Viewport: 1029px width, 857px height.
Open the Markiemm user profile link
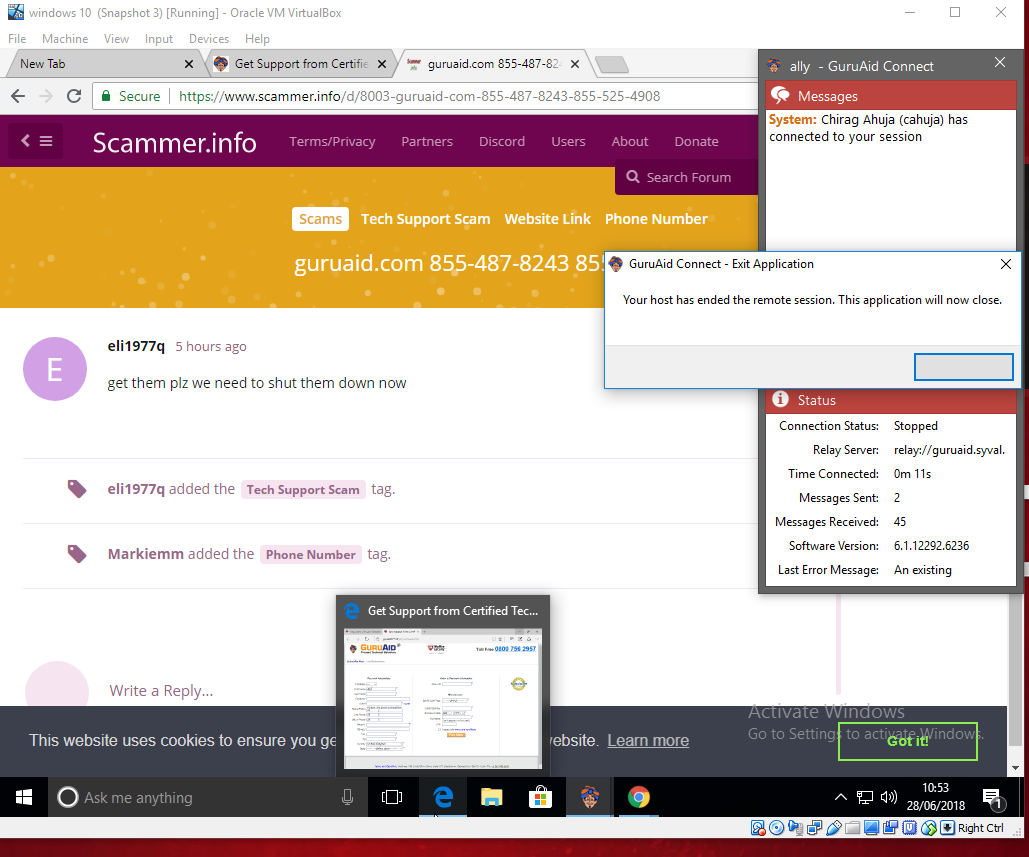tap(146, 554)
